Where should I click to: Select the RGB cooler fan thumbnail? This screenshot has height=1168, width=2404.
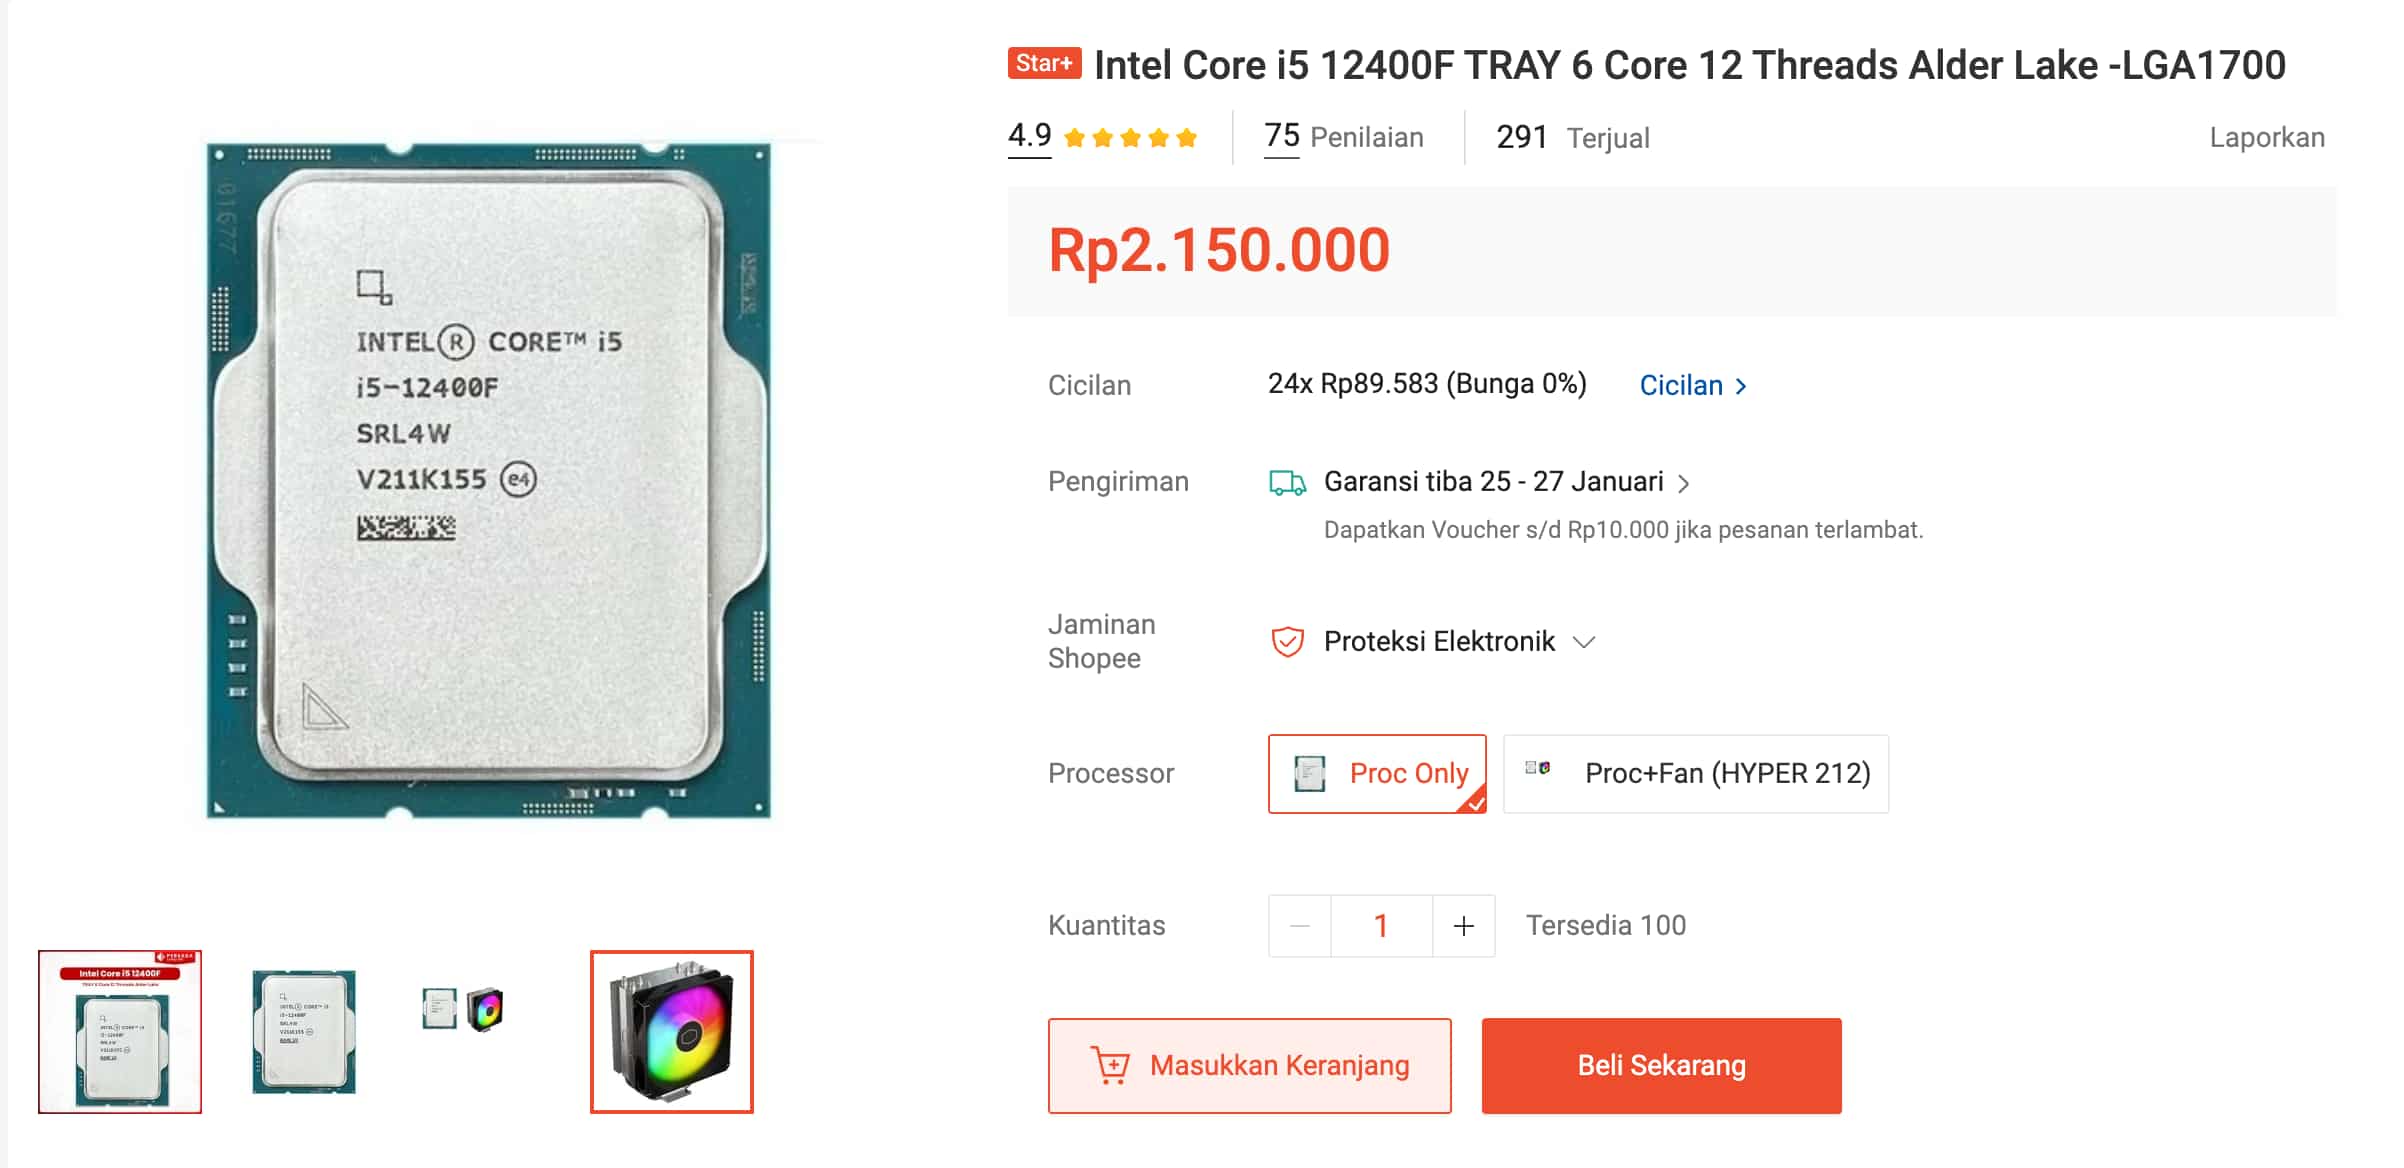click(x=672, y=1031)
